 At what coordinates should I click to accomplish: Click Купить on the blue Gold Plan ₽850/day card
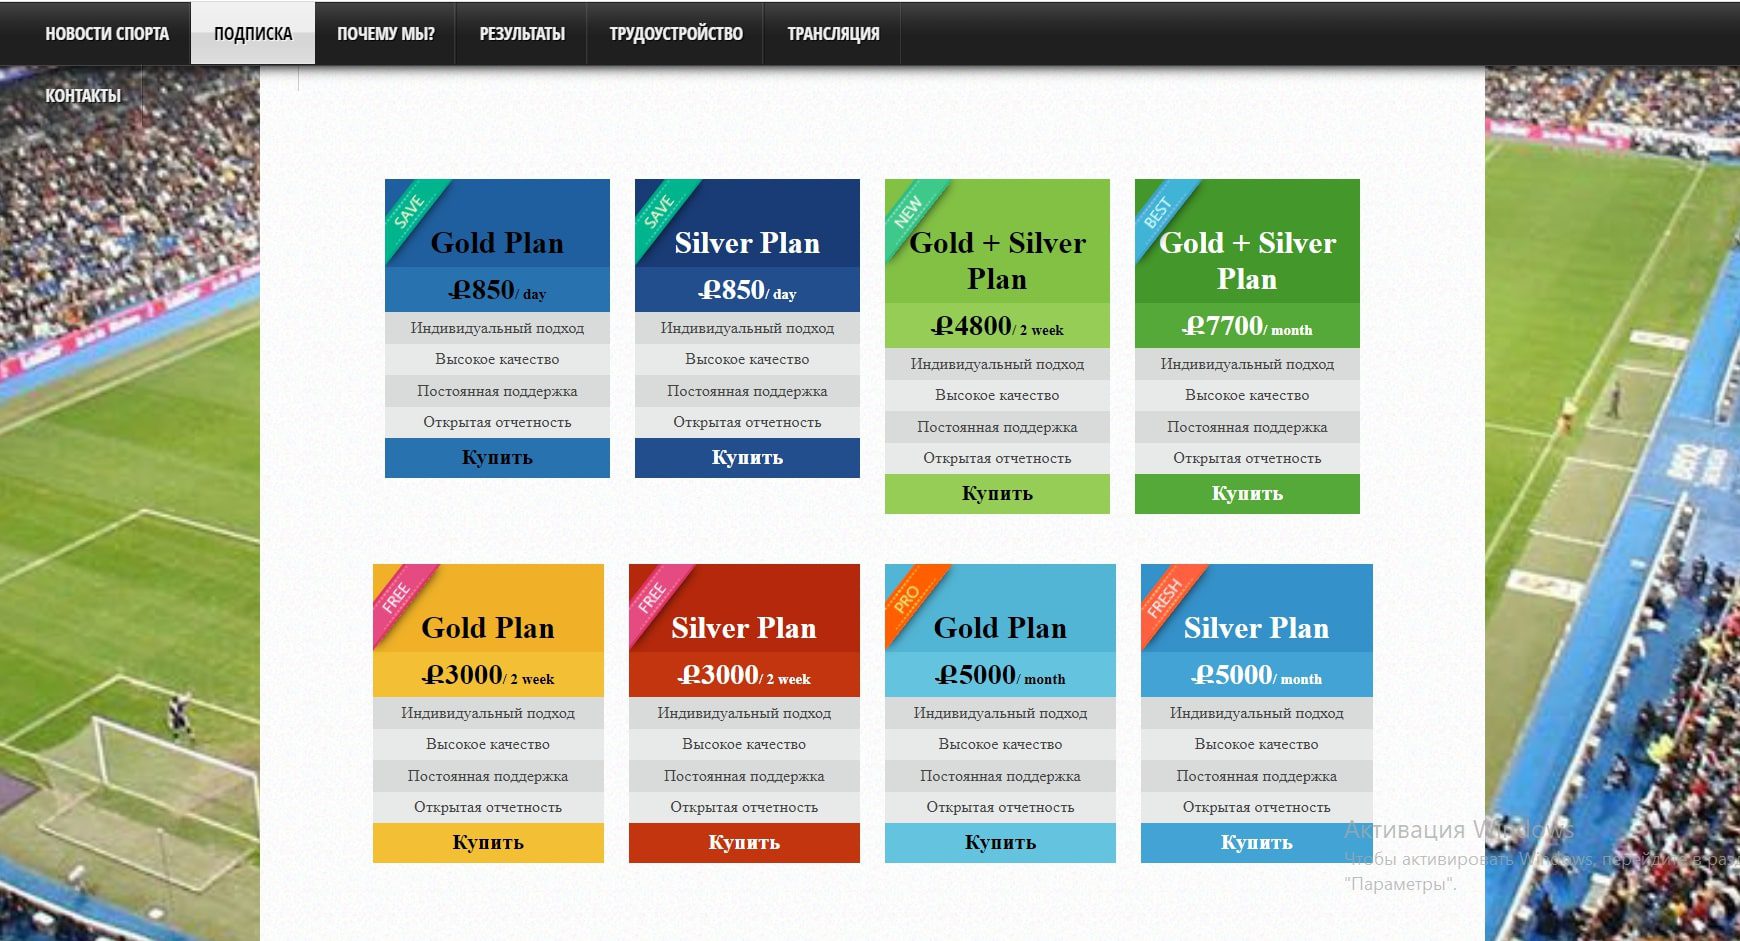tap(497, 457)
